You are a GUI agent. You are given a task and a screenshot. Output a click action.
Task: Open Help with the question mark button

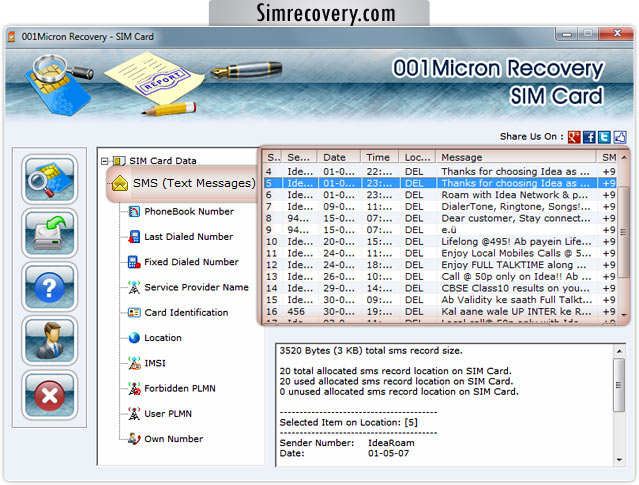pos(50,287)
